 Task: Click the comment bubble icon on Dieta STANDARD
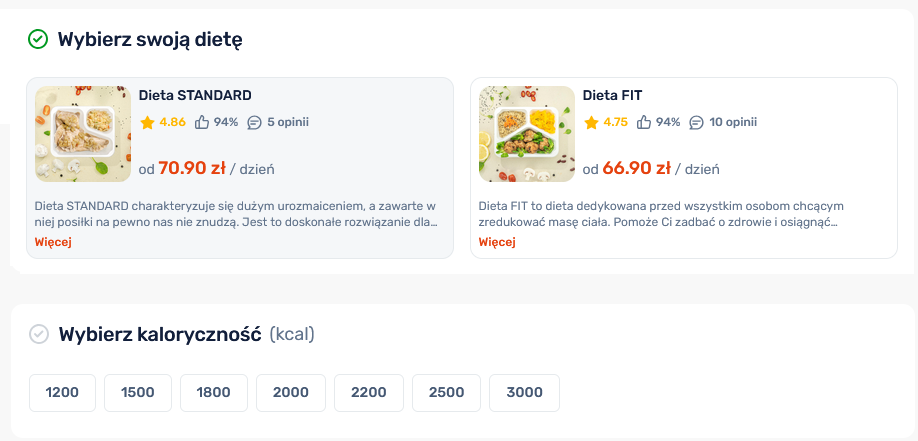pos(254,123)
